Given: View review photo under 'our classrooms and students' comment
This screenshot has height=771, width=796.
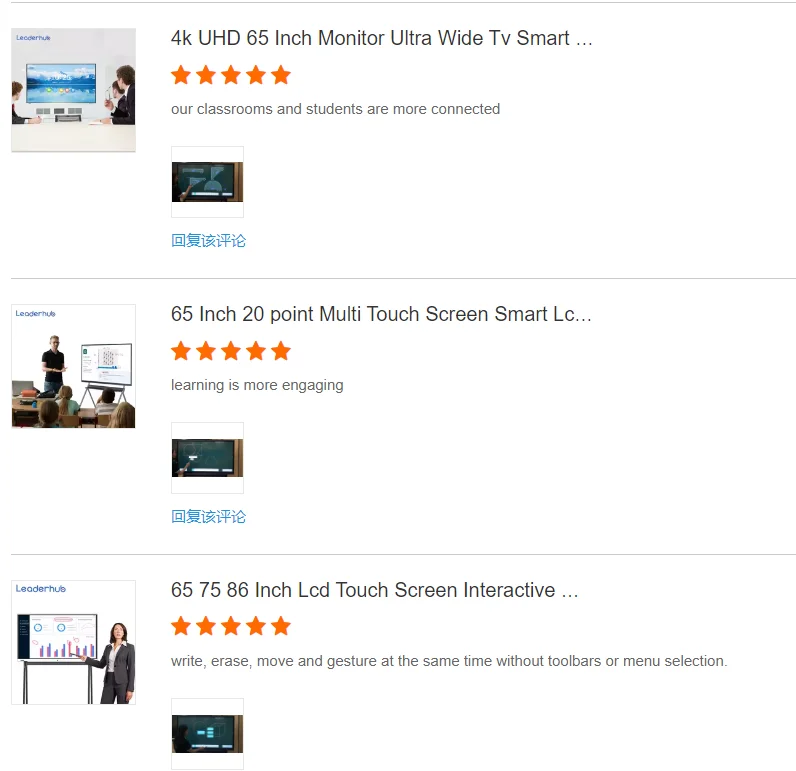Looking at the screenshot, I should click(208, 182).
